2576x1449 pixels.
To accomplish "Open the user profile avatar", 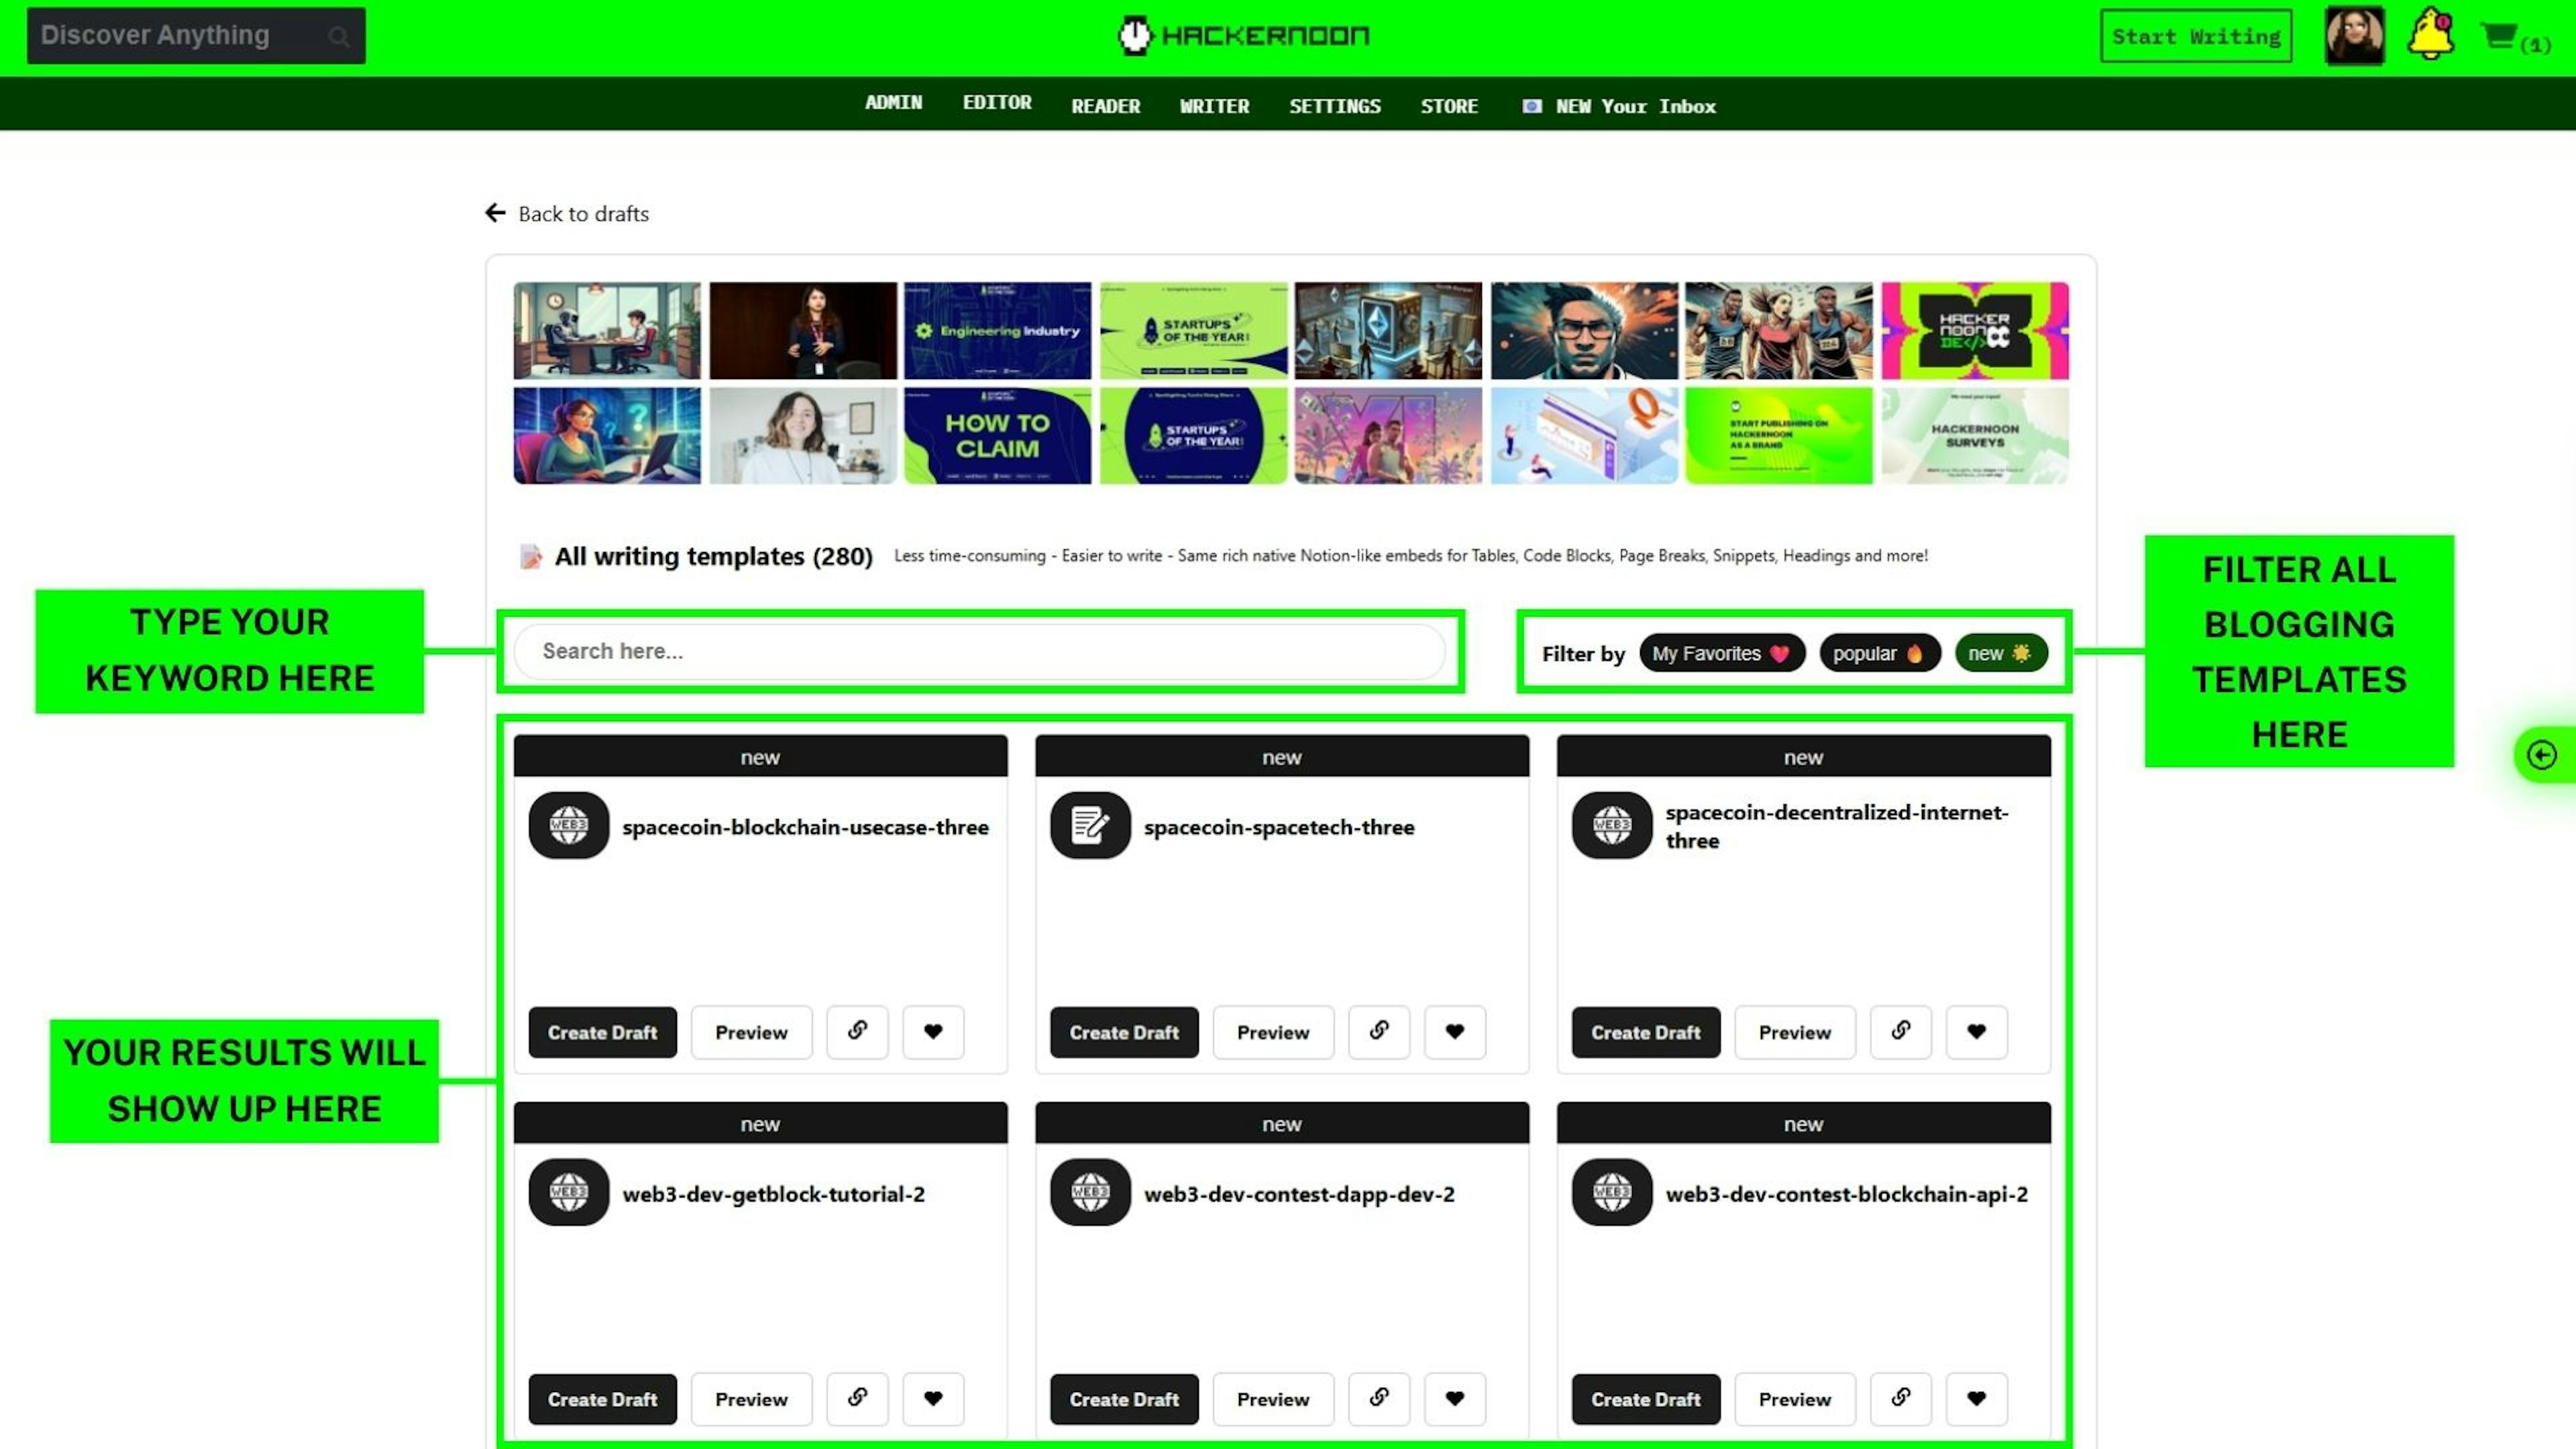I will [2354, 36].
